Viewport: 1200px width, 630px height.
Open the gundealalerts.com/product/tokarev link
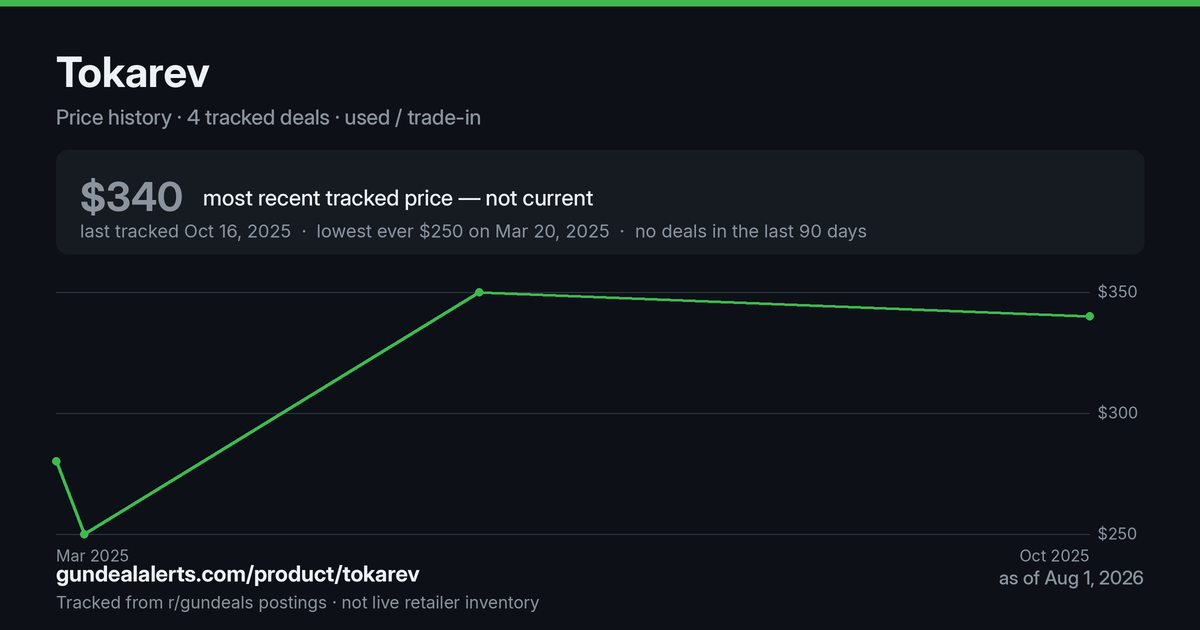click(x=238, y=574)
